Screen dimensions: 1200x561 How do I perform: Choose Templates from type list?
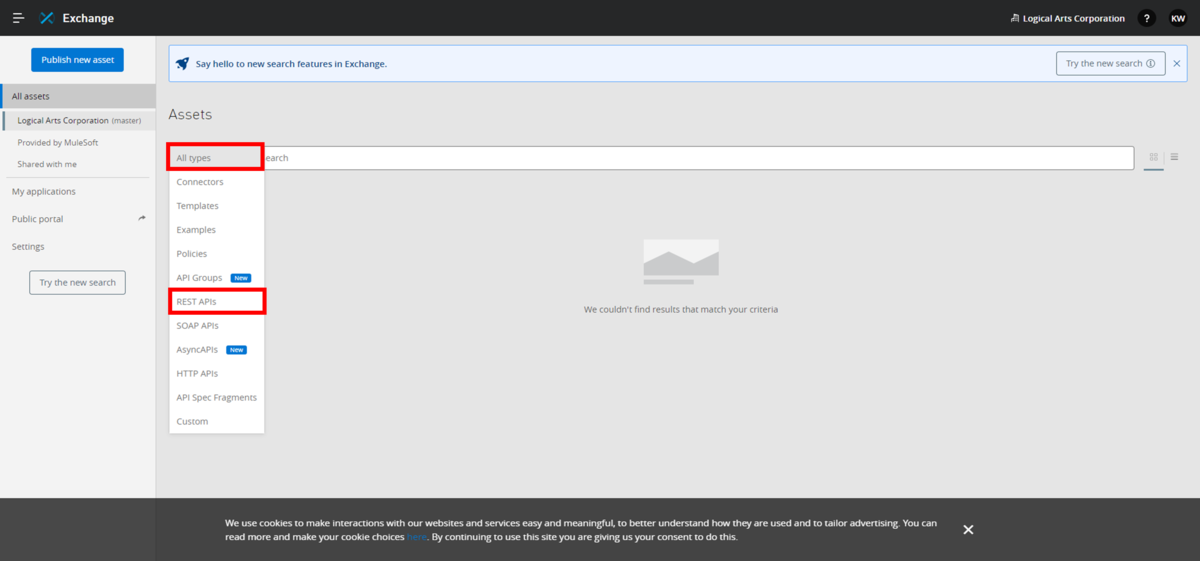pos(216,206)
